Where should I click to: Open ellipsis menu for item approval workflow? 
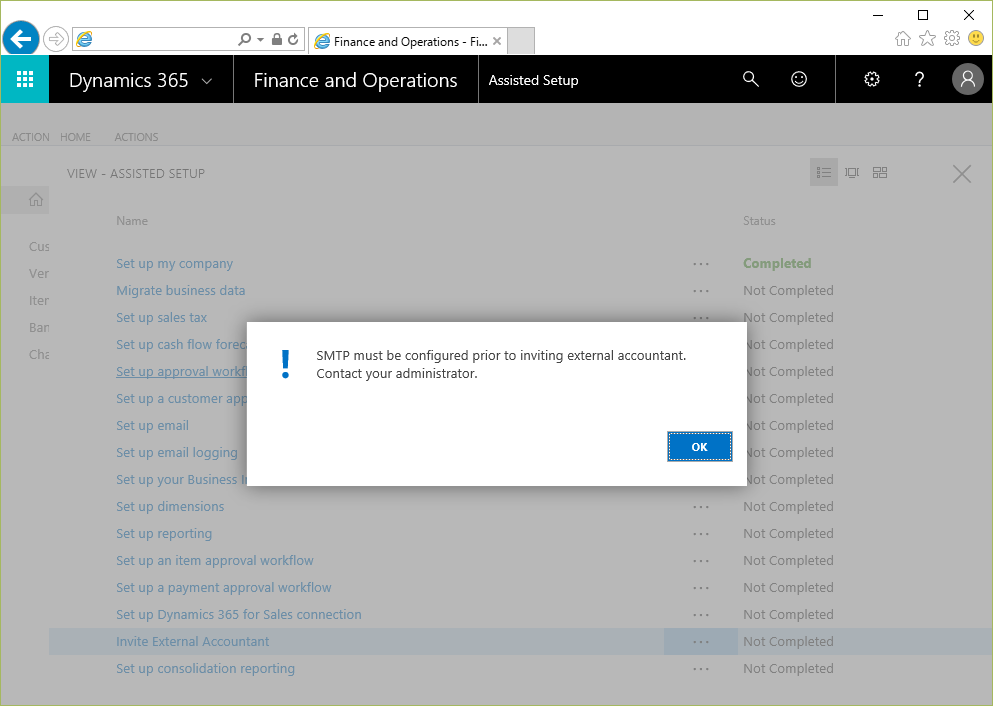(701, 561)
